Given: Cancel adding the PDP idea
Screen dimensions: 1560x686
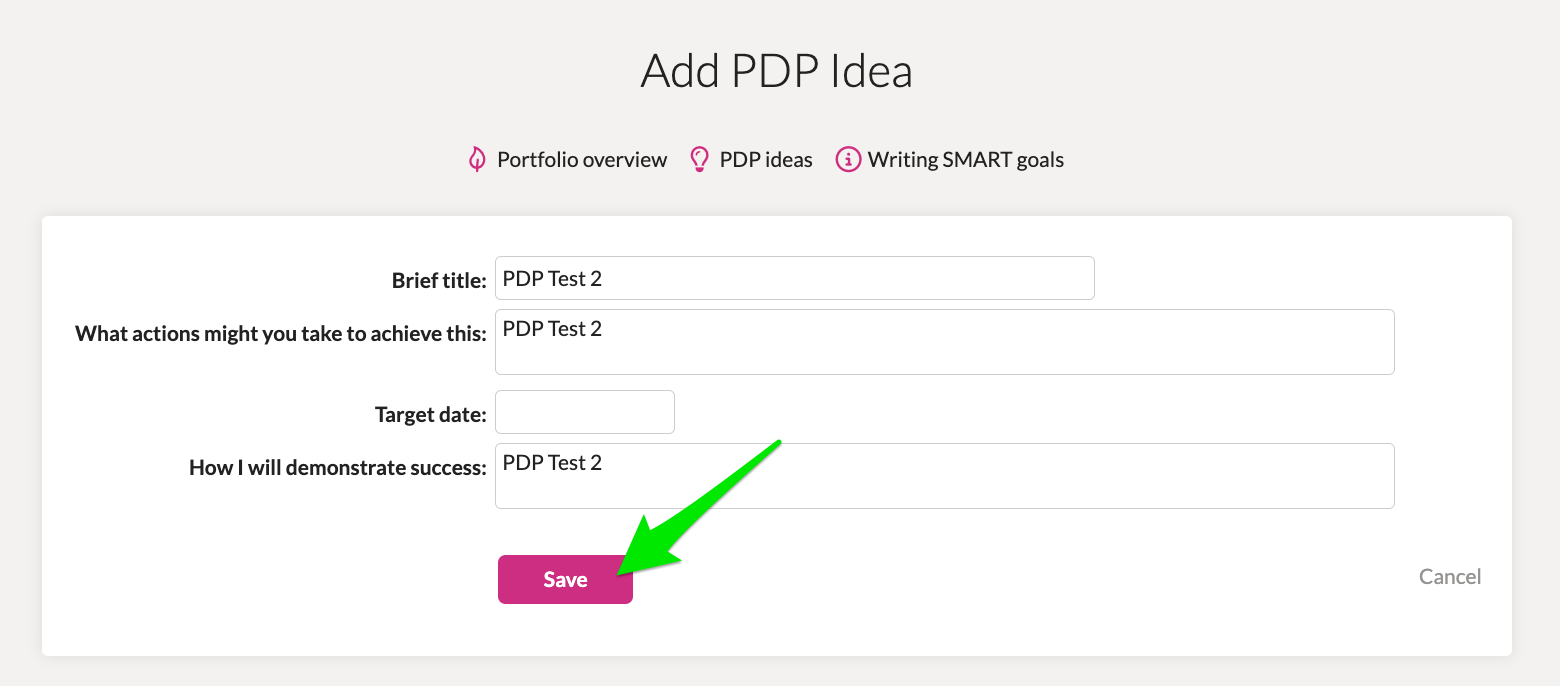Looking at the screenshot, I should tap(1450, 577).
